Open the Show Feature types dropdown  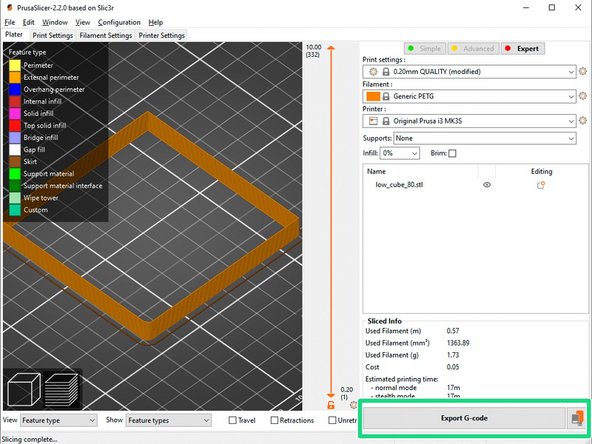pos(168,420)
